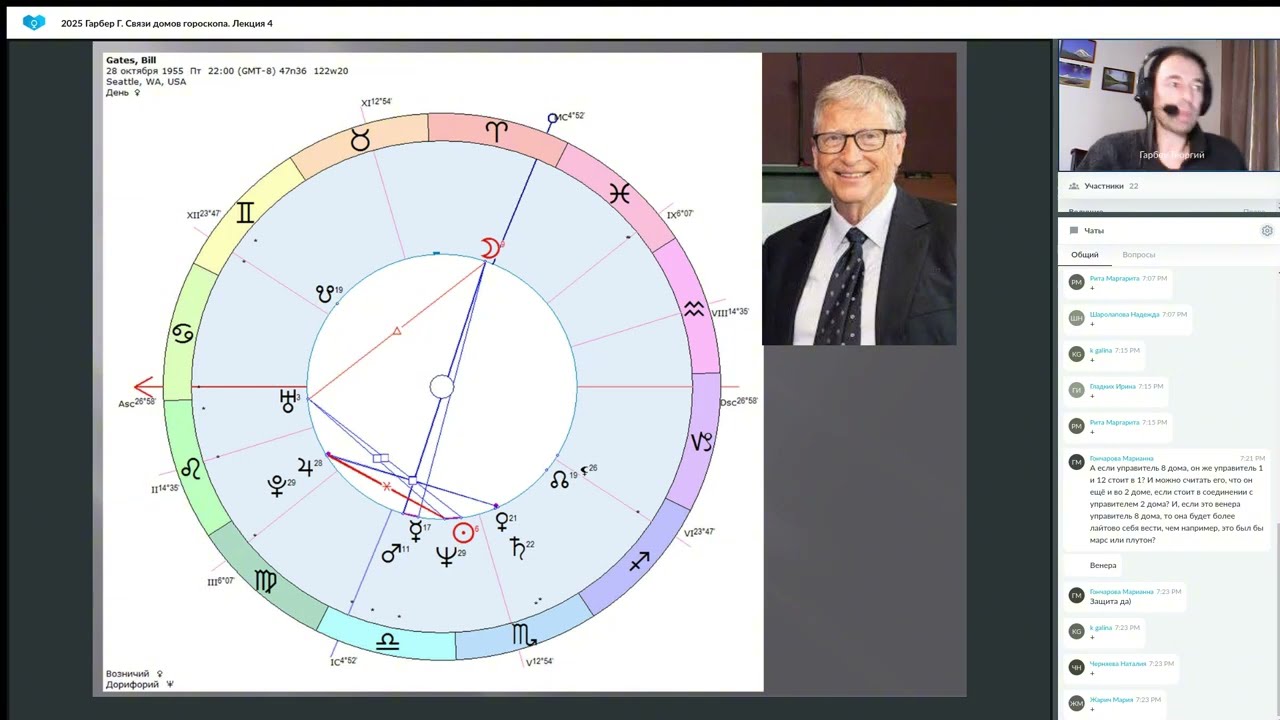Open Шаролапова Надежда's profile name

coord(1124,314)
